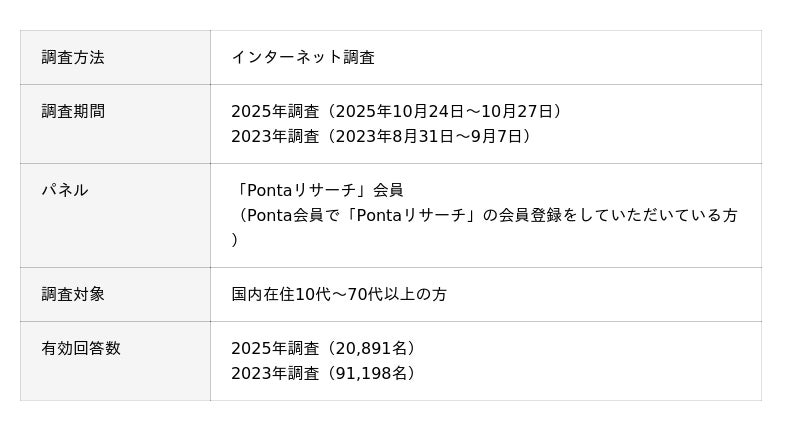Click 2025年調査 in the 有効回答数 row
Screen dimensions: 800x431
click(x=275, y=349)
